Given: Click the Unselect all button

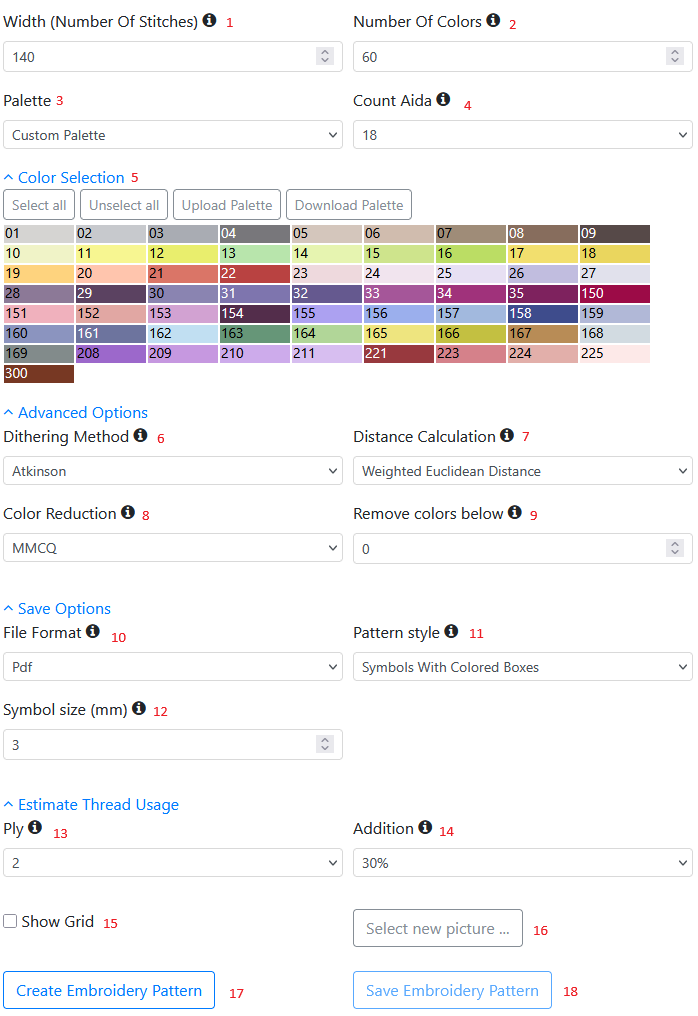Looking at the screenshot, I should coord(124,205).
